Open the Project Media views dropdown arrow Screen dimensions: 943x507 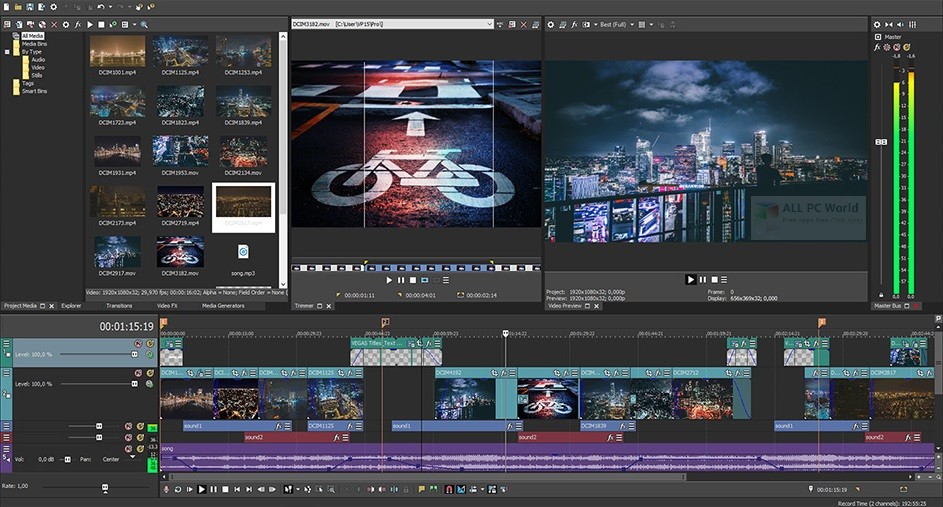tap(133, 24)
